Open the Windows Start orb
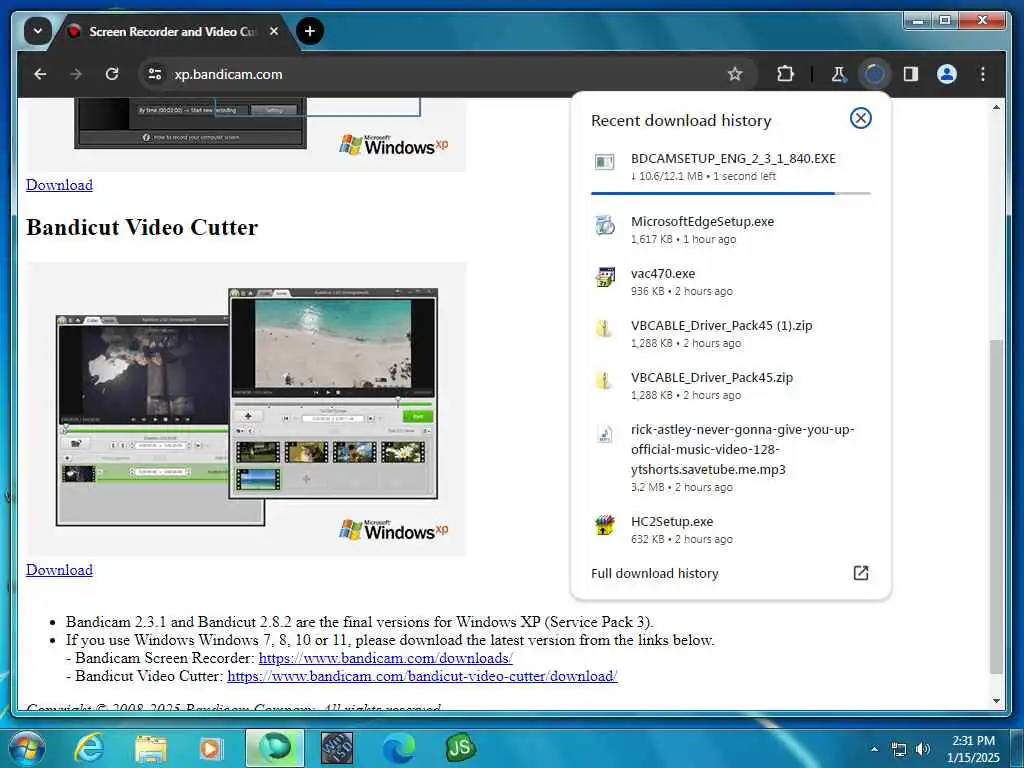The width and height of the screenshot is (1024, 768). point(27,748)
